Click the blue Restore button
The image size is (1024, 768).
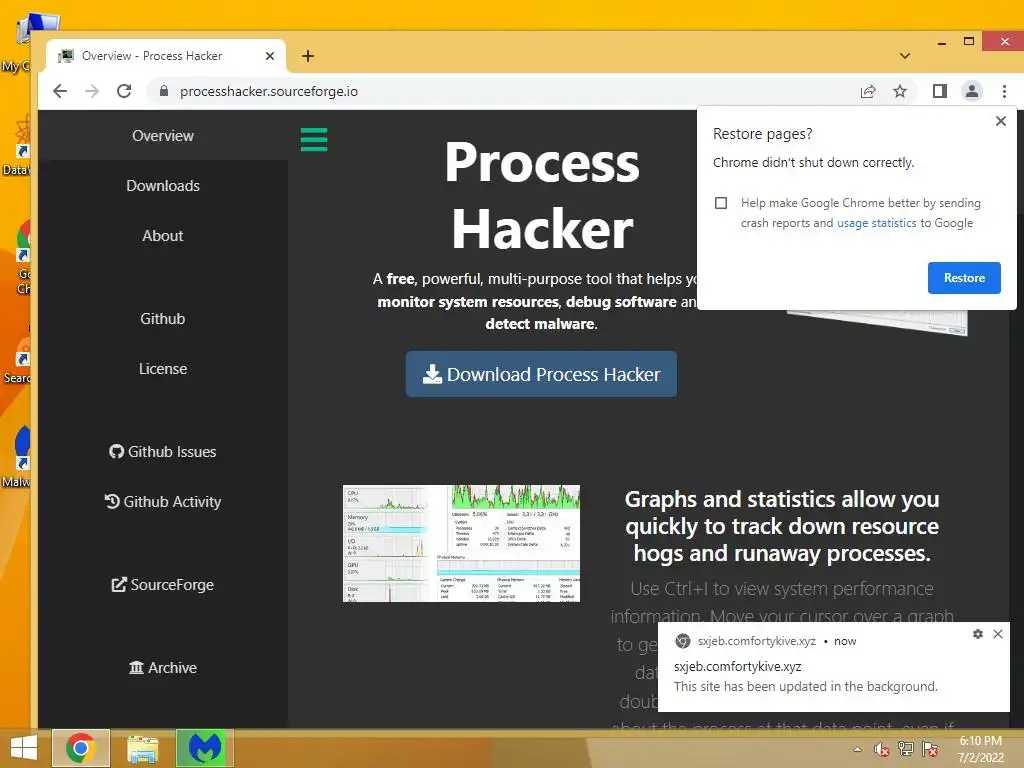point(964,278)
